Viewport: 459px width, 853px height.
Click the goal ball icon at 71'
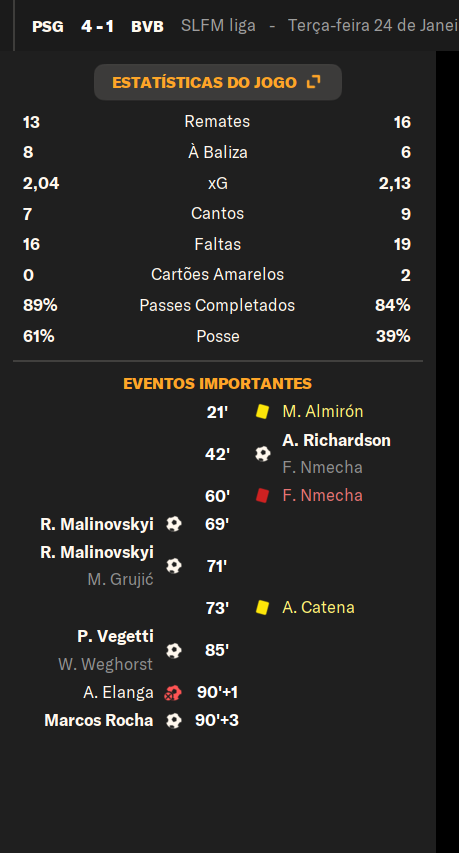[173, 566]
